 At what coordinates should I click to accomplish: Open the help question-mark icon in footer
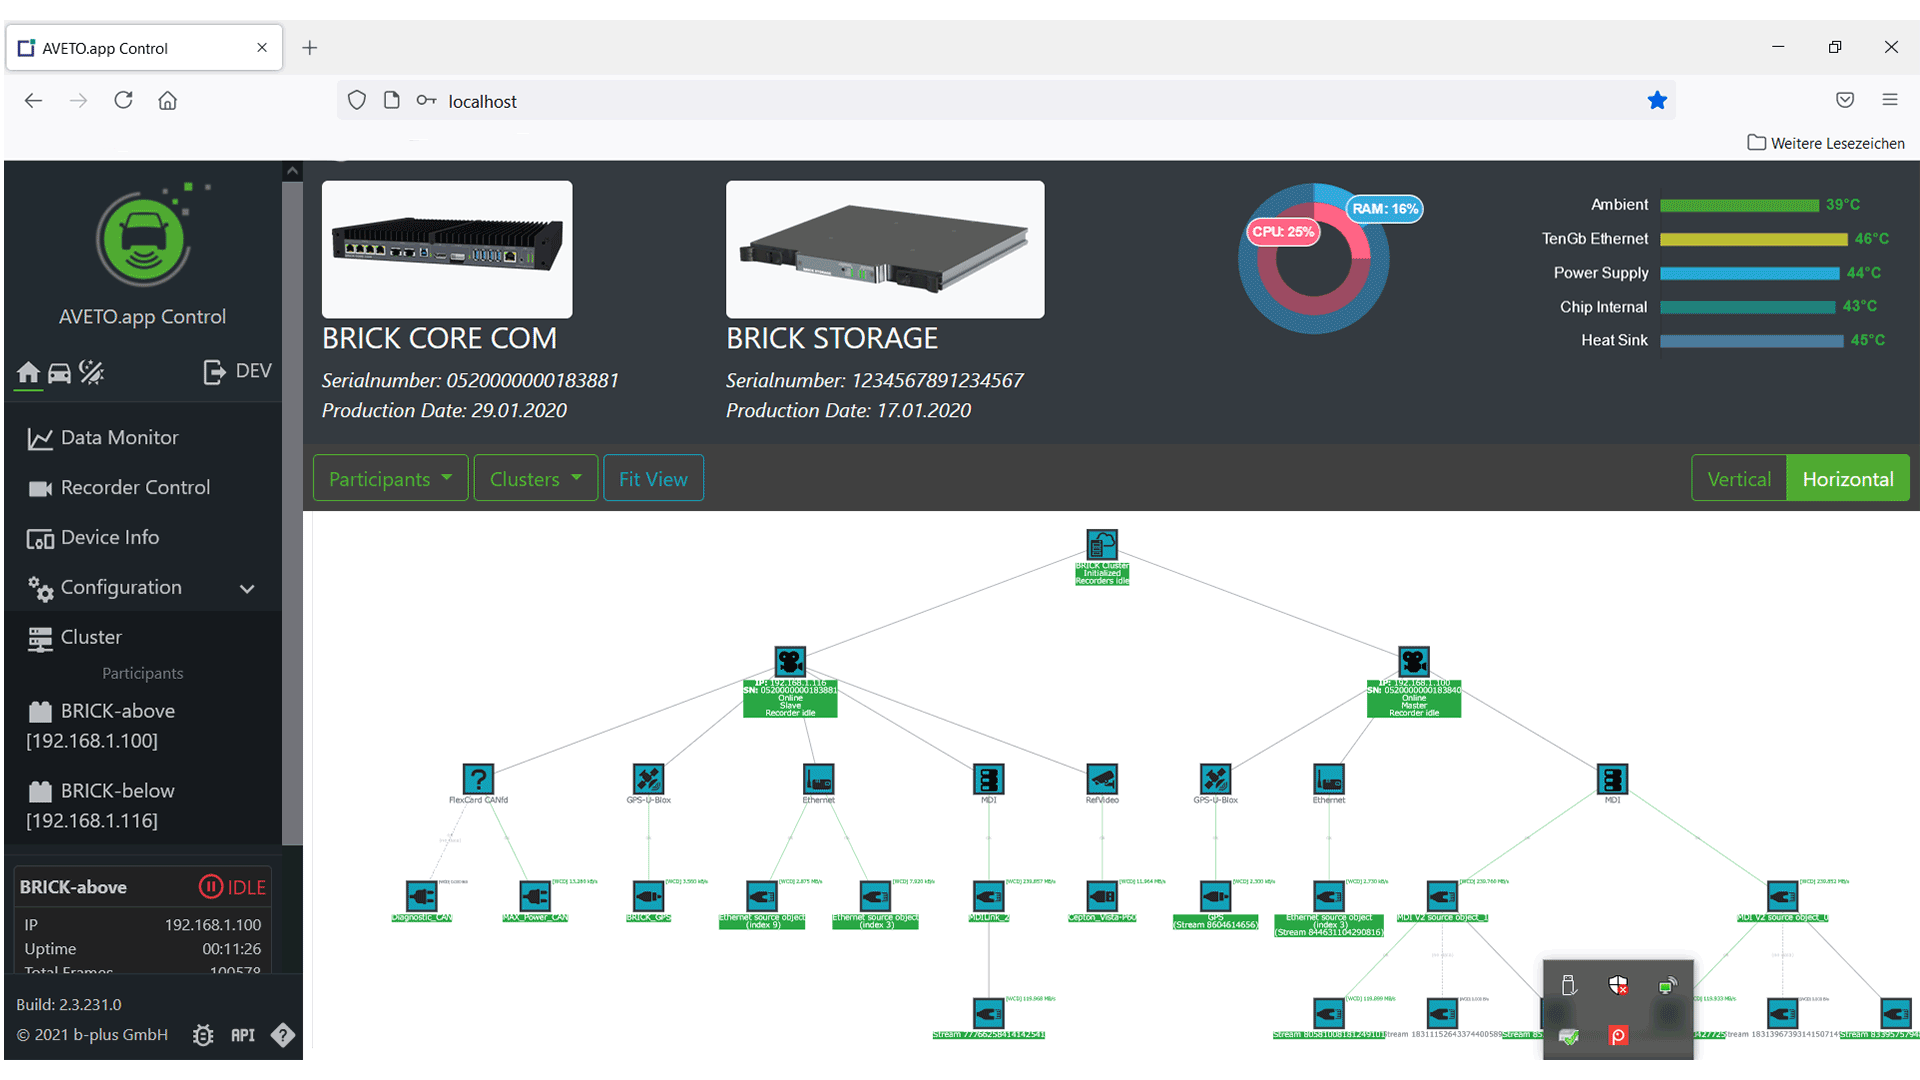pos(283,1035)
